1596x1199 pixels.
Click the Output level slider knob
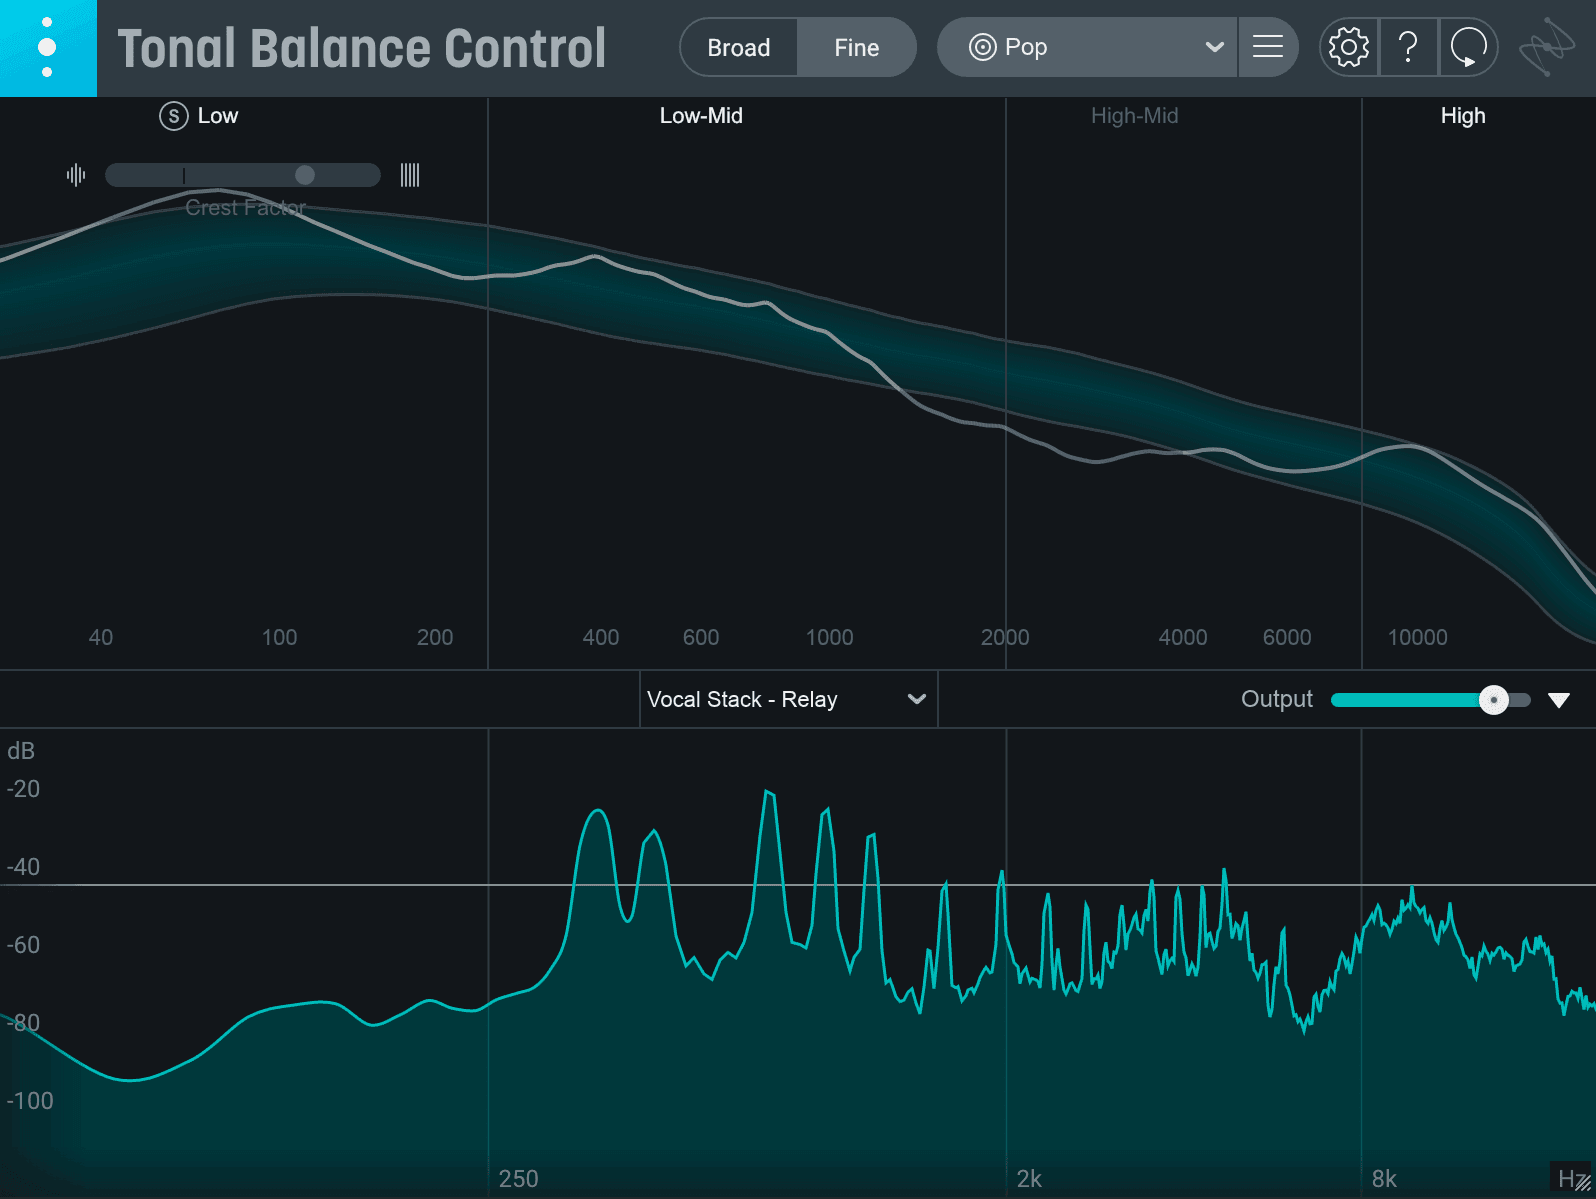pos(1494,700)
